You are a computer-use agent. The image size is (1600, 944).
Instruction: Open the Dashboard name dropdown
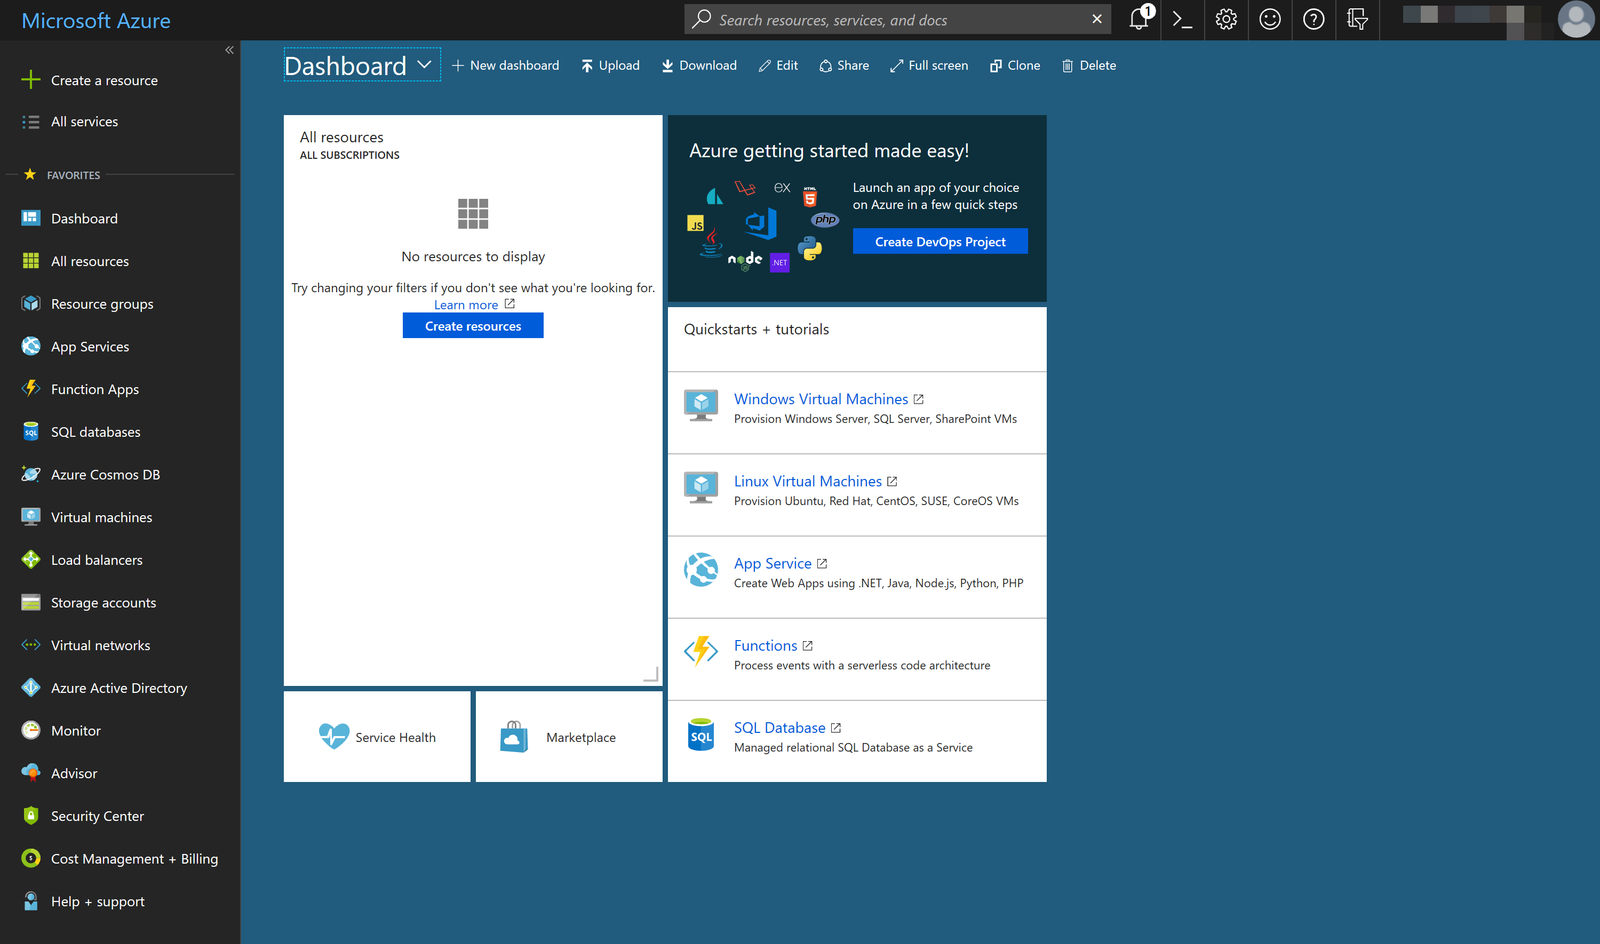tap(424, 64)
